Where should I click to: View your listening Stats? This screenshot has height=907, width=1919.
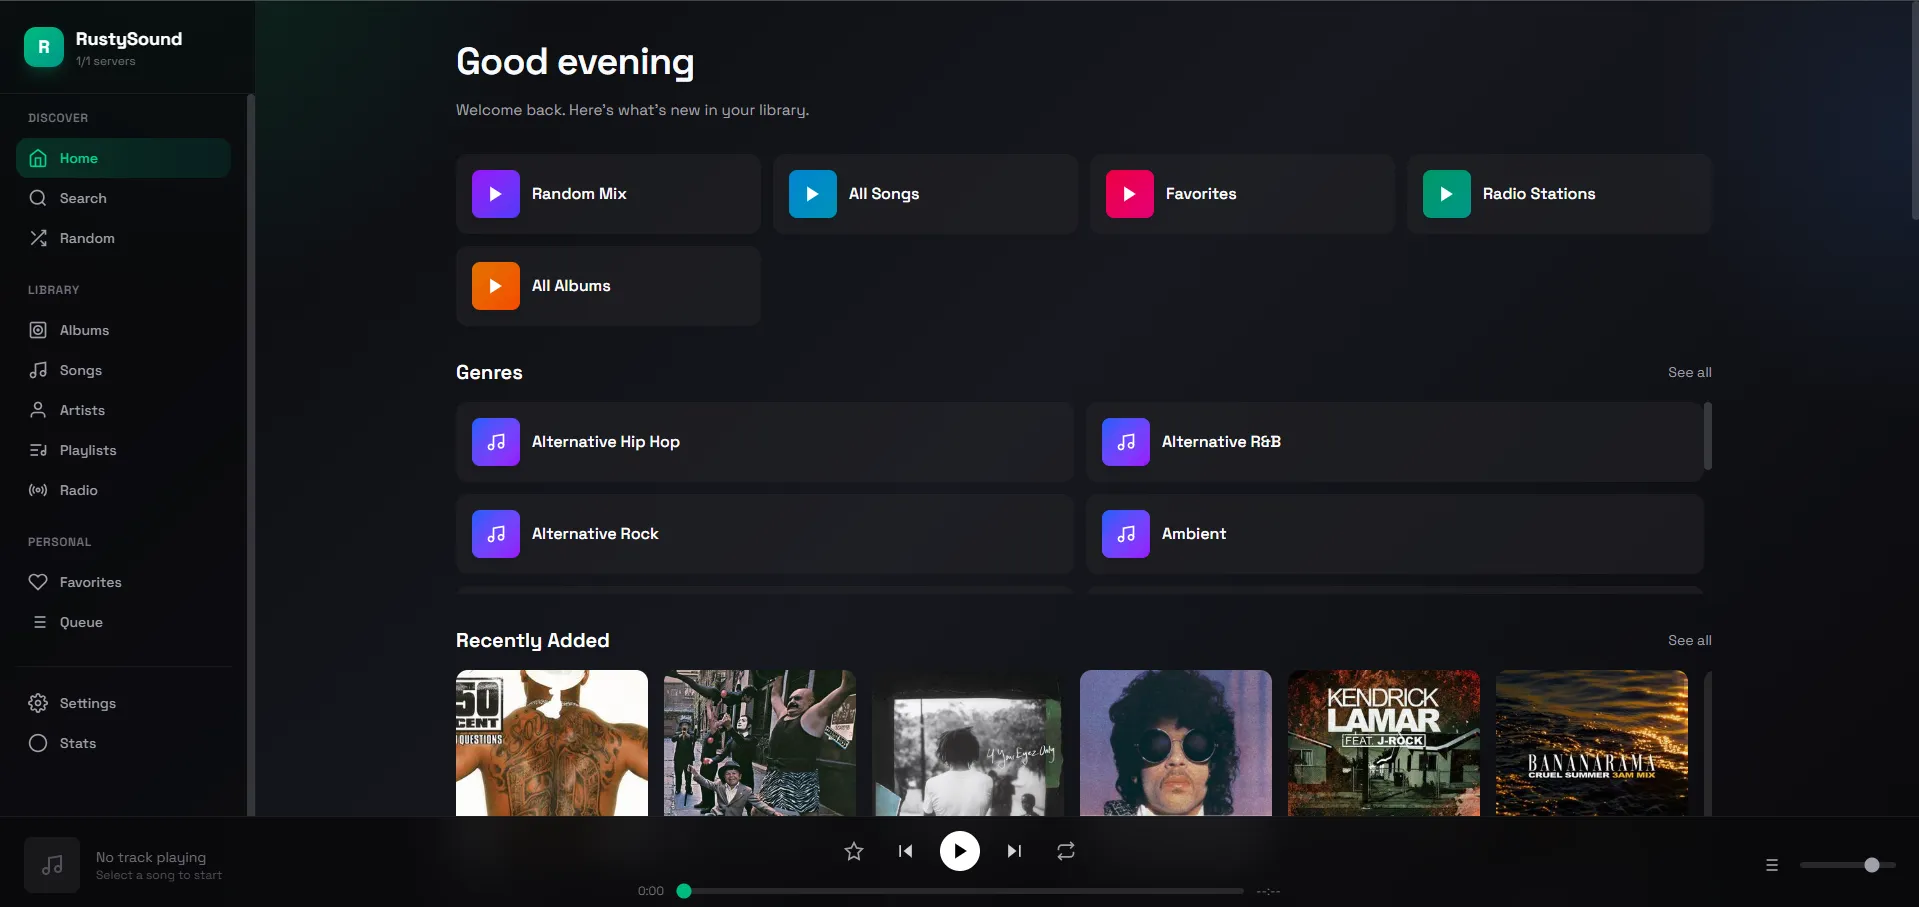[77, 743]
